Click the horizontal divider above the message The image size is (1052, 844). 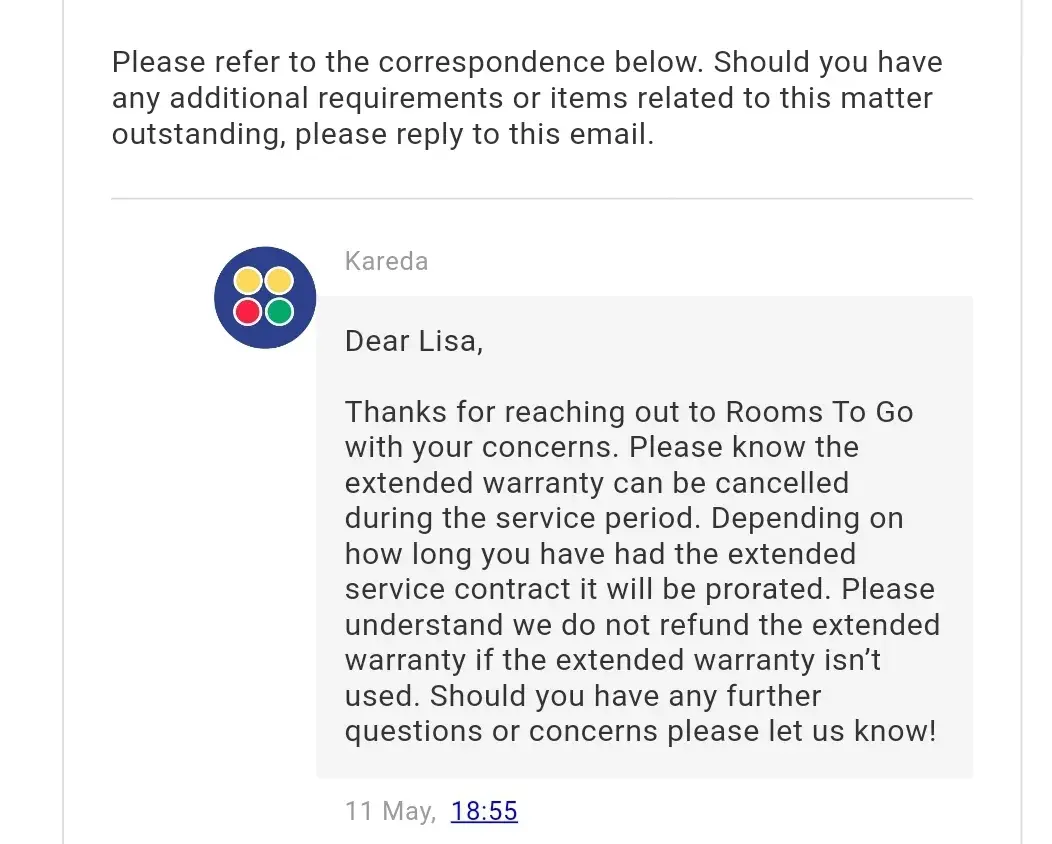click(541, 199)
